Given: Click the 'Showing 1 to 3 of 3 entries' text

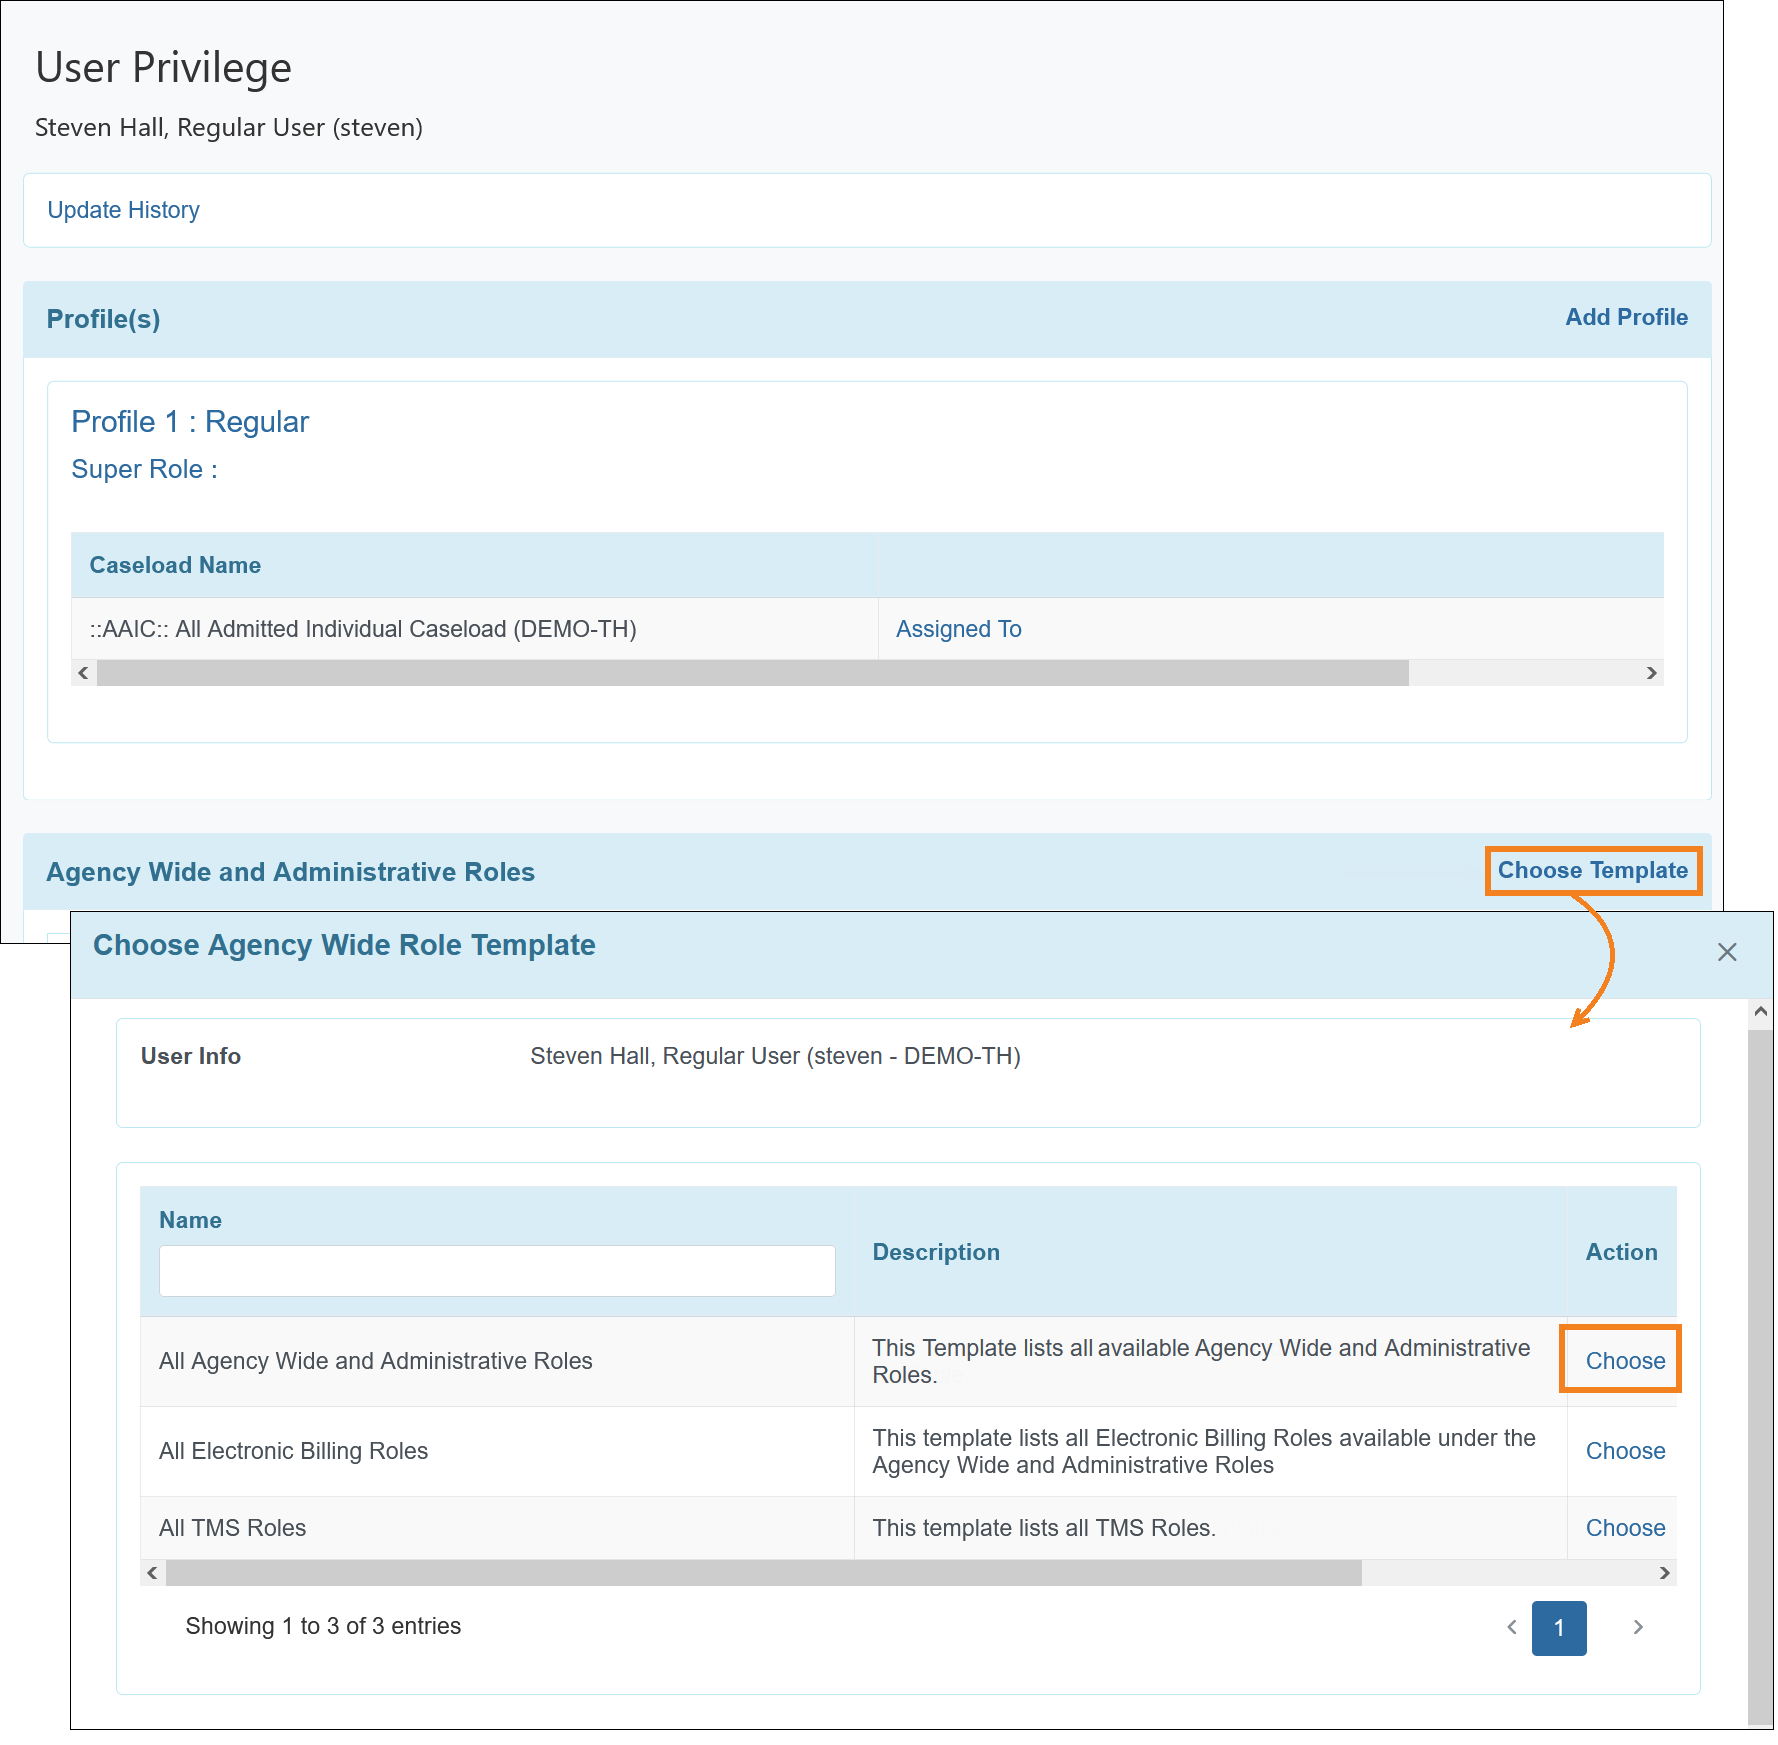Looking at the screenshot, I should [323, 1626].
